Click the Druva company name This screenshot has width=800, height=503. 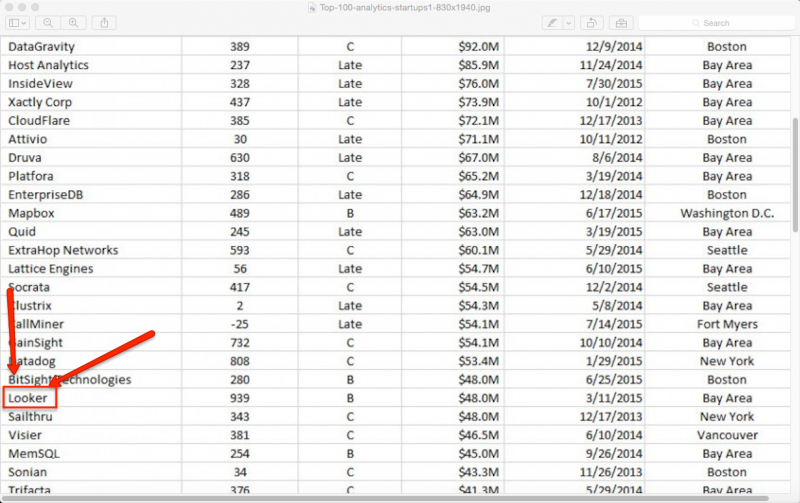pos(24,158)
